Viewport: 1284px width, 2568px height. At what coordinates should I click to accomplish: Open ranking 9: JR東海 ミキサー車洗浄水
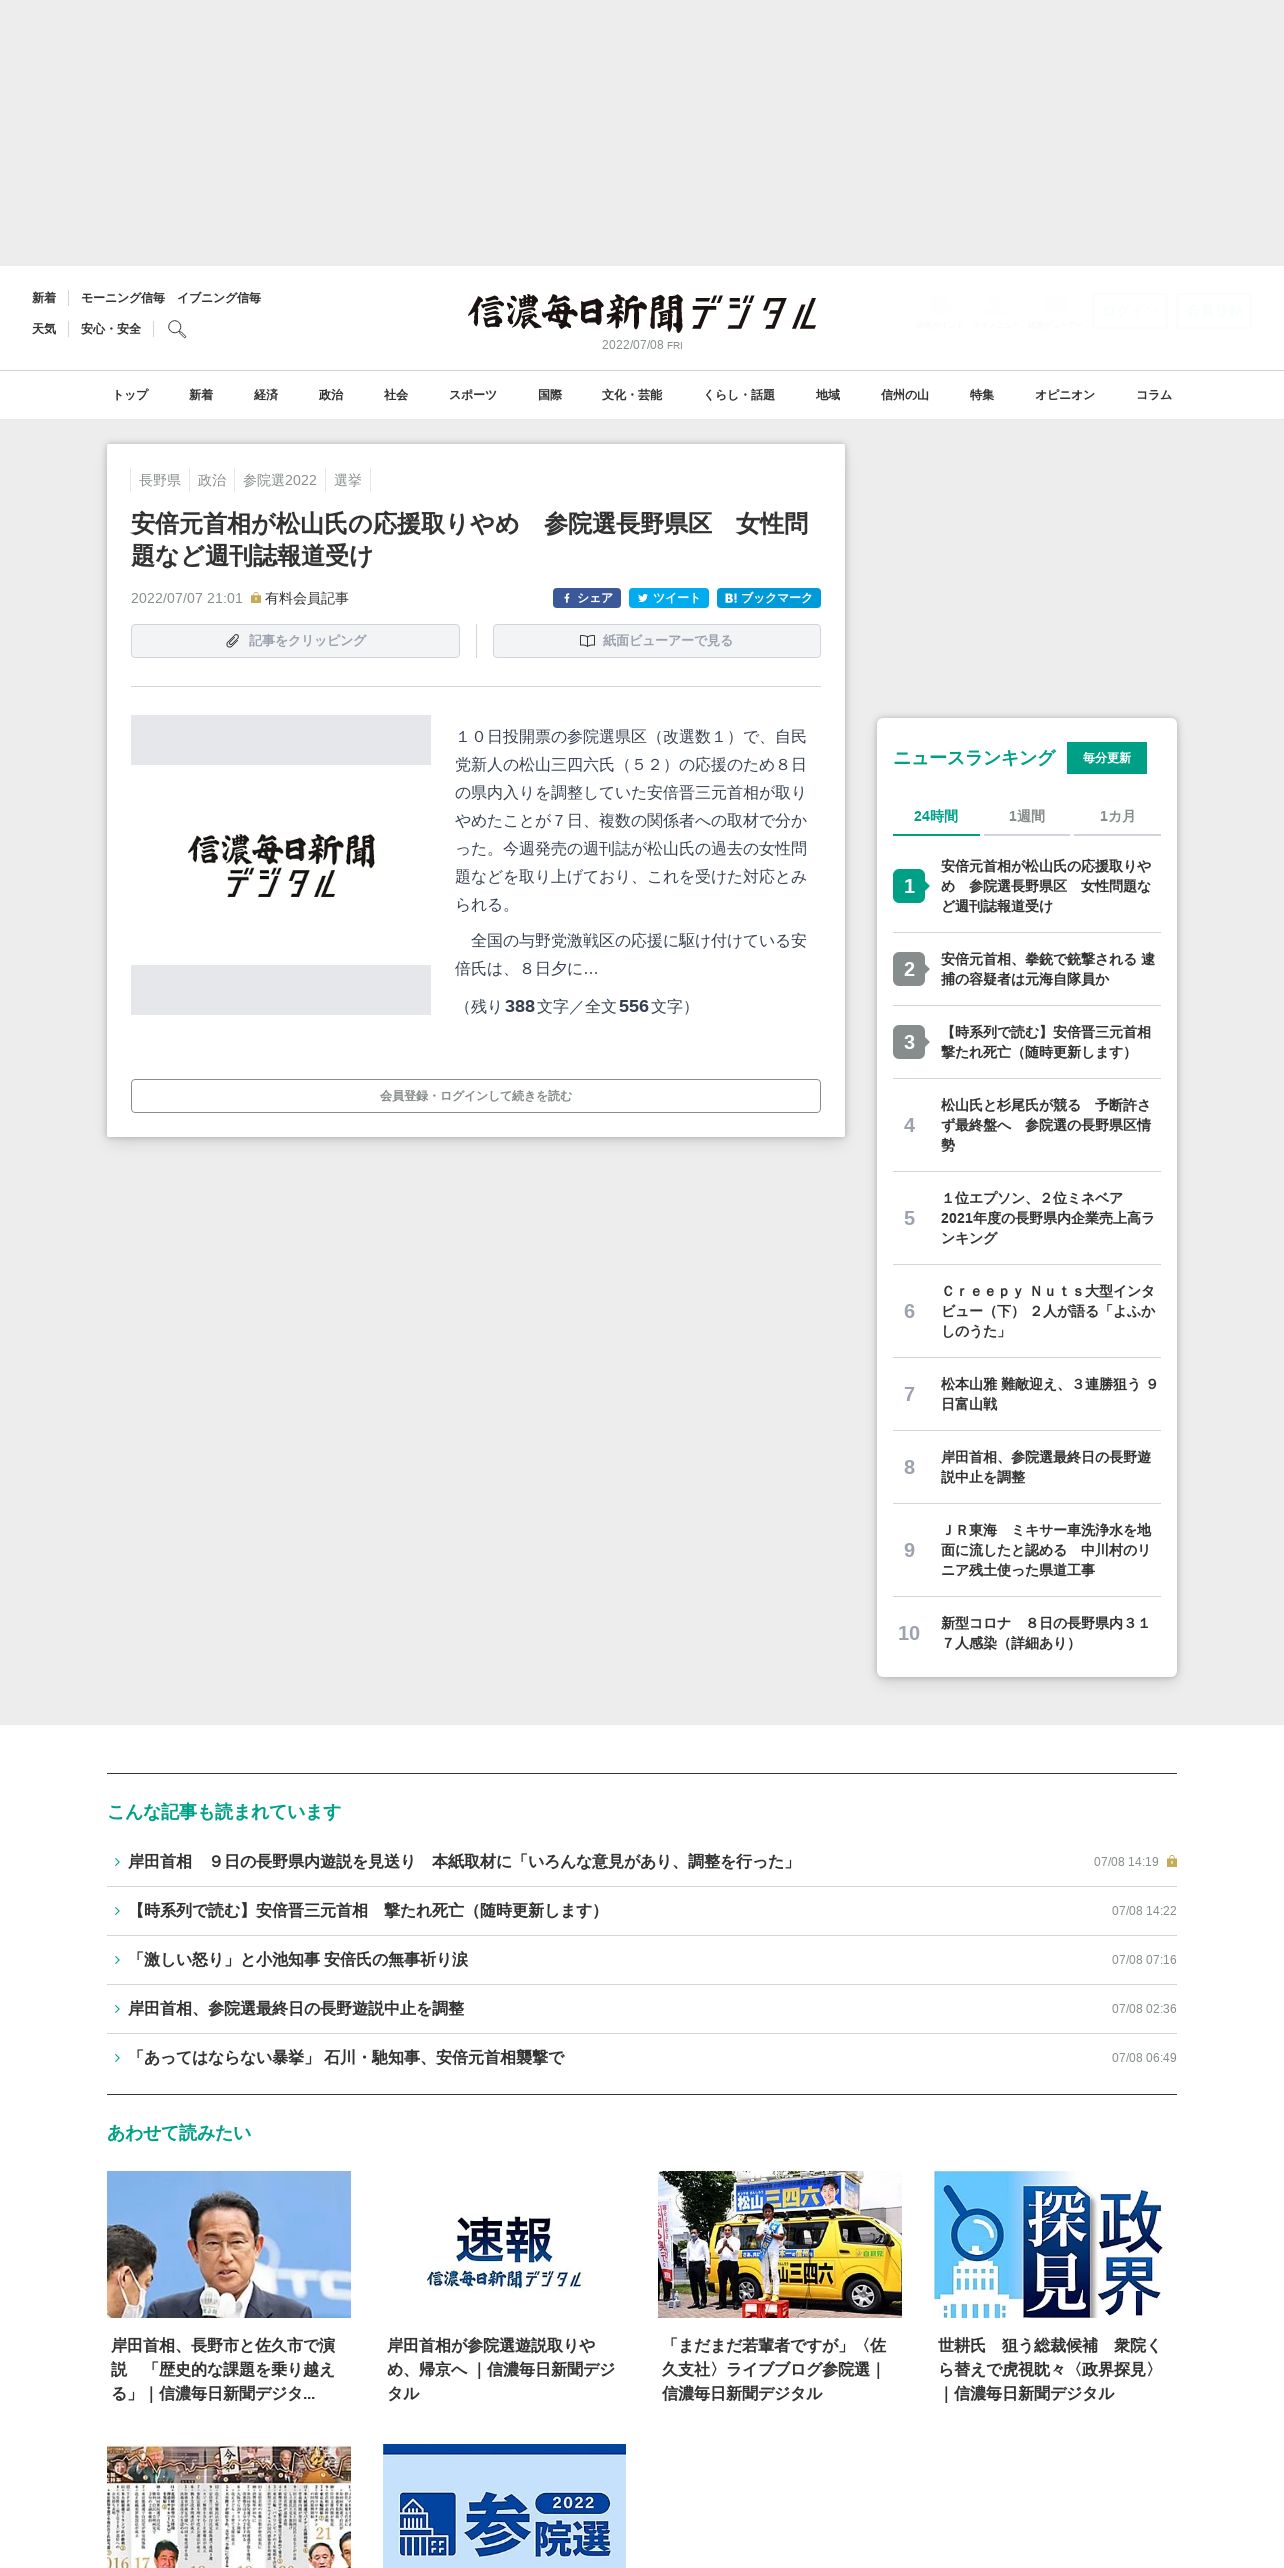[1027, 1550]
